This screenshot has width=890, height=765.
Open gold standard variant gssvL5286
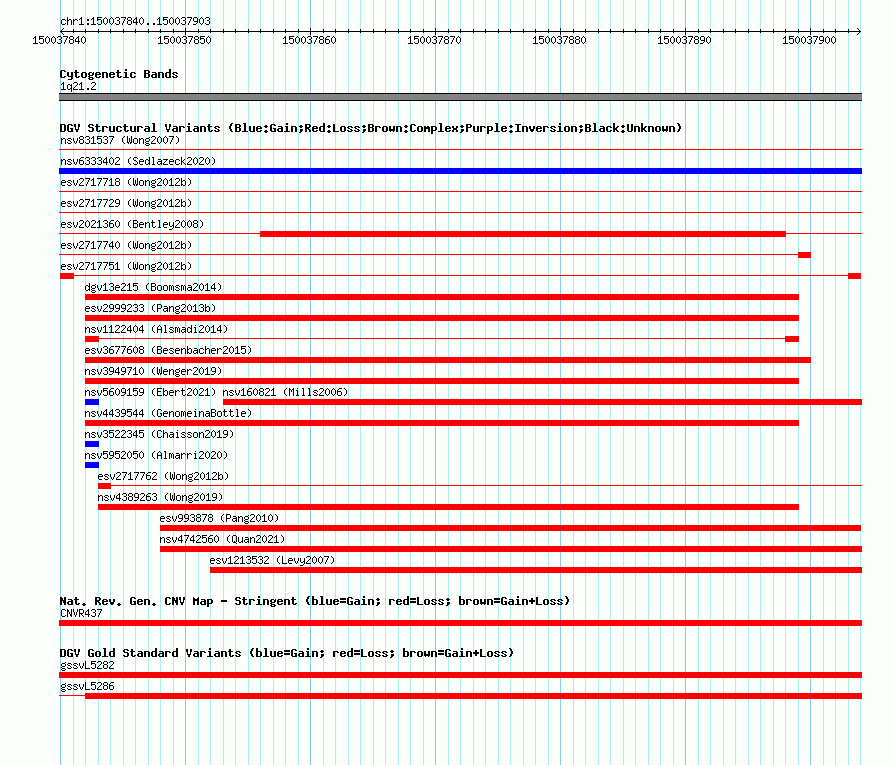(x=87, y=686)
